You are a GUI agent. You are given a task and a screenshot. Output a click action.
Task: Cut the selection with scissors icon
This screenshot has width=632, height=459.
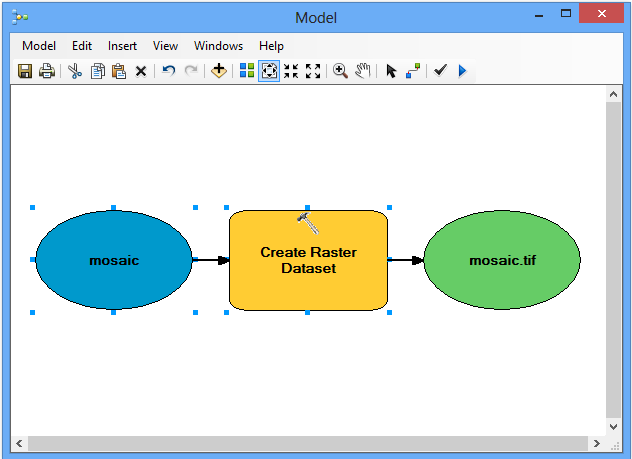75,71
